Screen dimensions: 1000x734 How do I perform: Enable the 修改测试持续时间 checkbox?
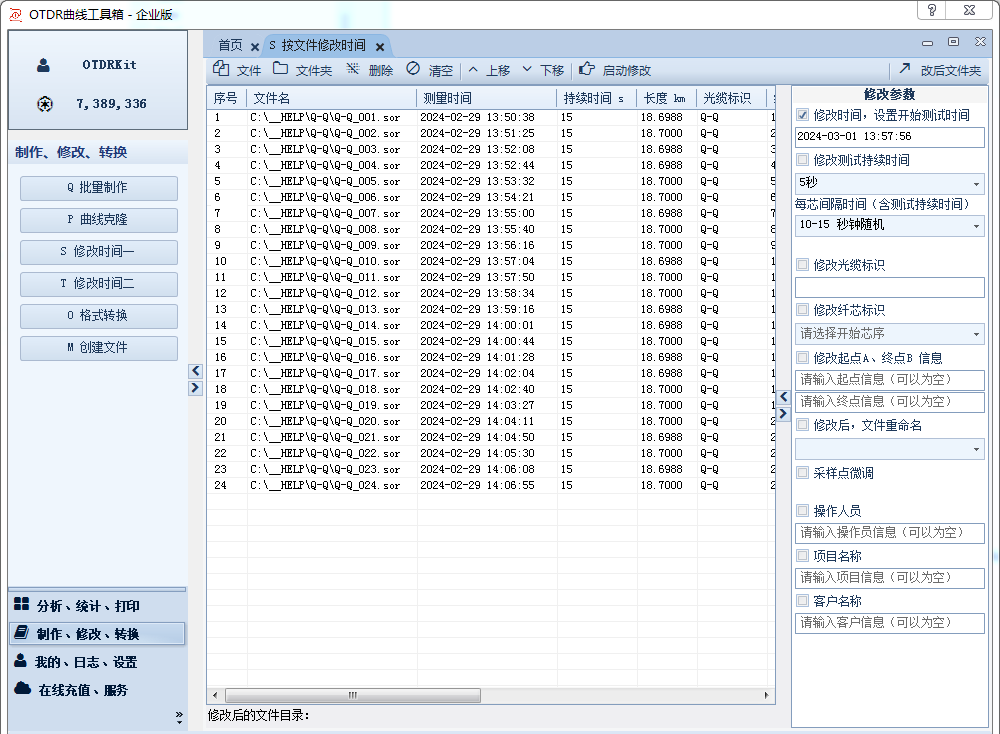[803, 160]
